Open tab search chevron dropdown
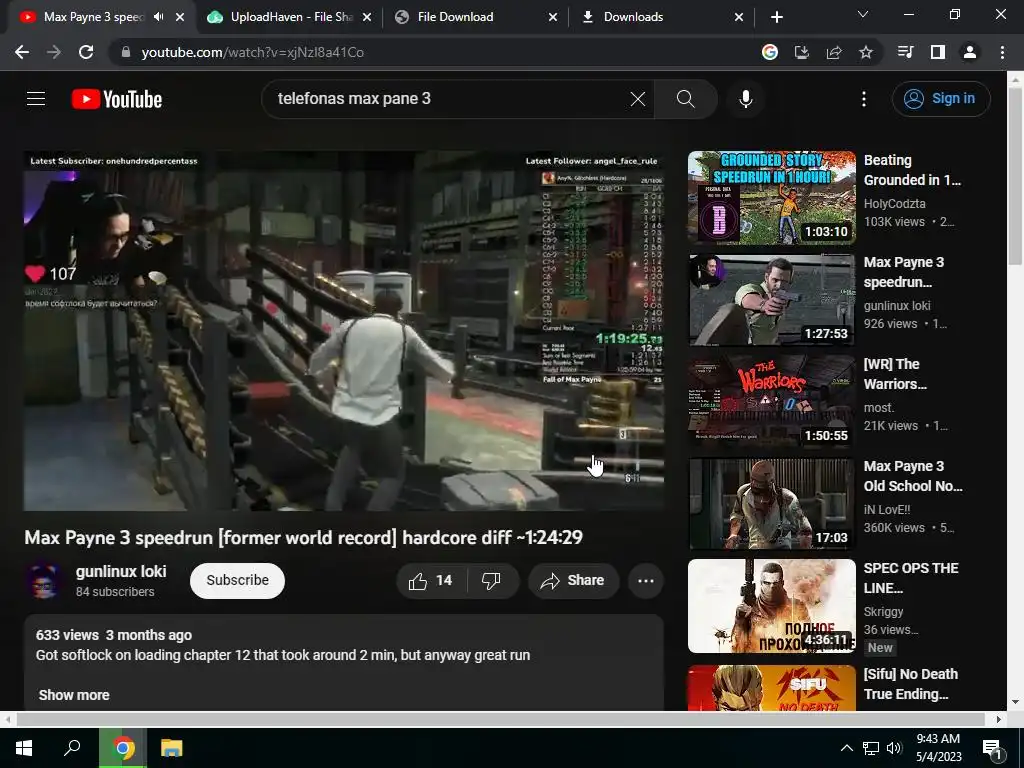This screenshot has width=1024, height=768. pyautogui.click(x=863, y=14)
